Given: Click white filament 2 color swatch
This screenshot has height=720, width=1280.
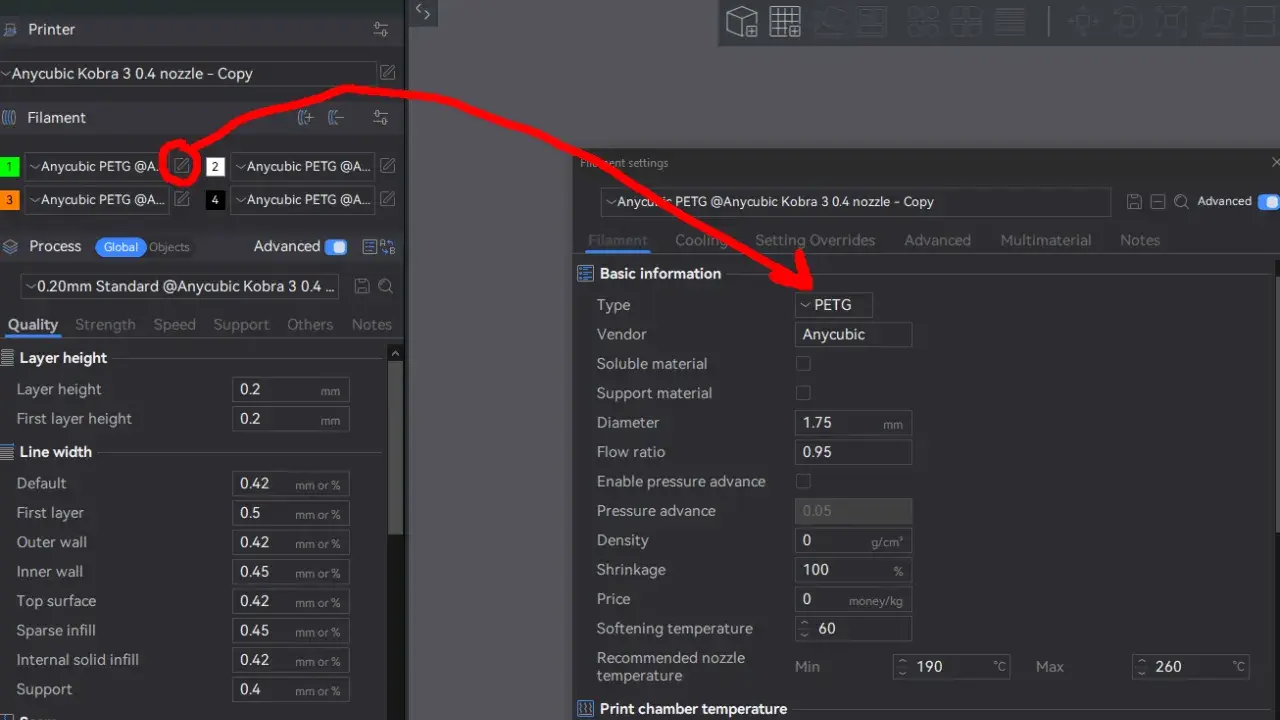Looking at the screenshot, I should [x=215, y=167].
